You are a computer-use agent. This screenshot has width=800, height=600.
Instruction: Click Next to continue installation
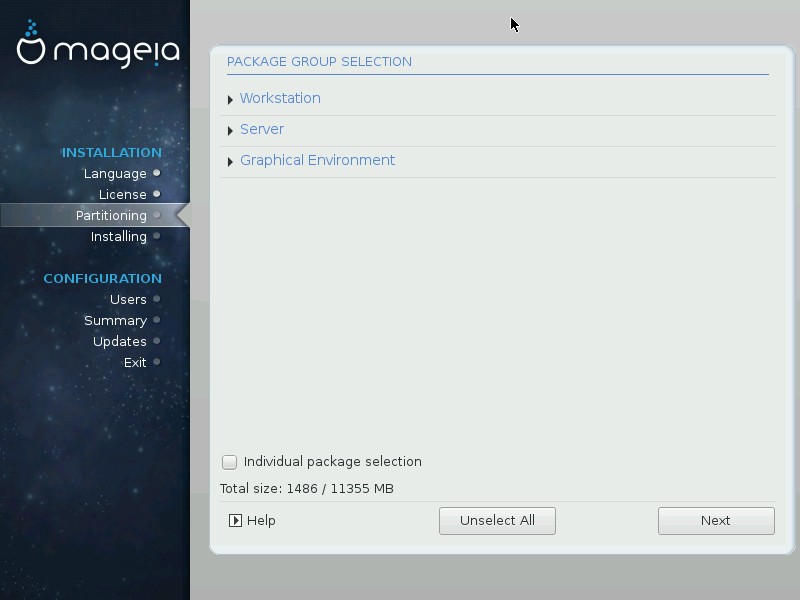(716, 521)
